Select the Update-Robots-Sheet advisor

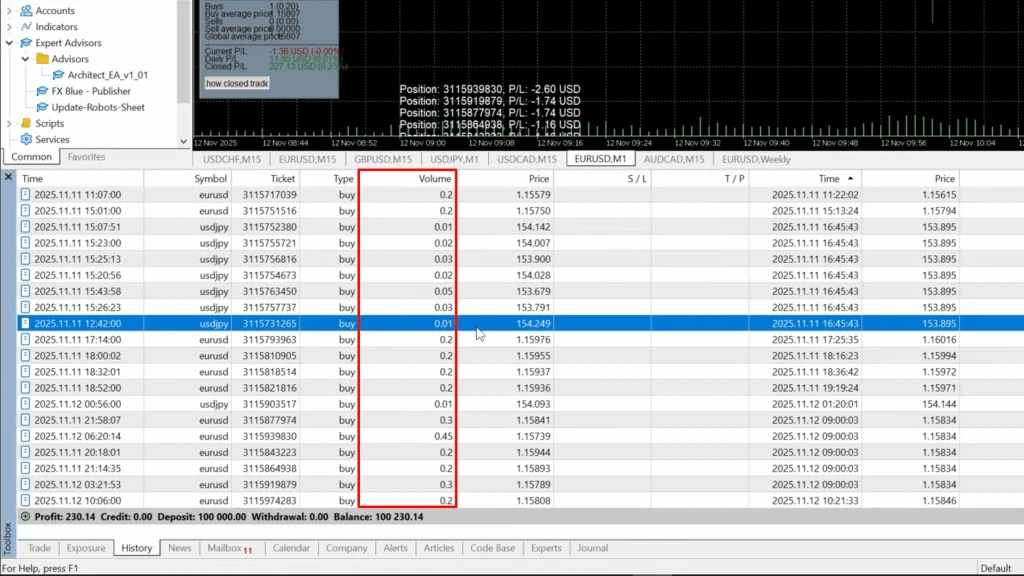pyautogui.click(x=98, y=107)
